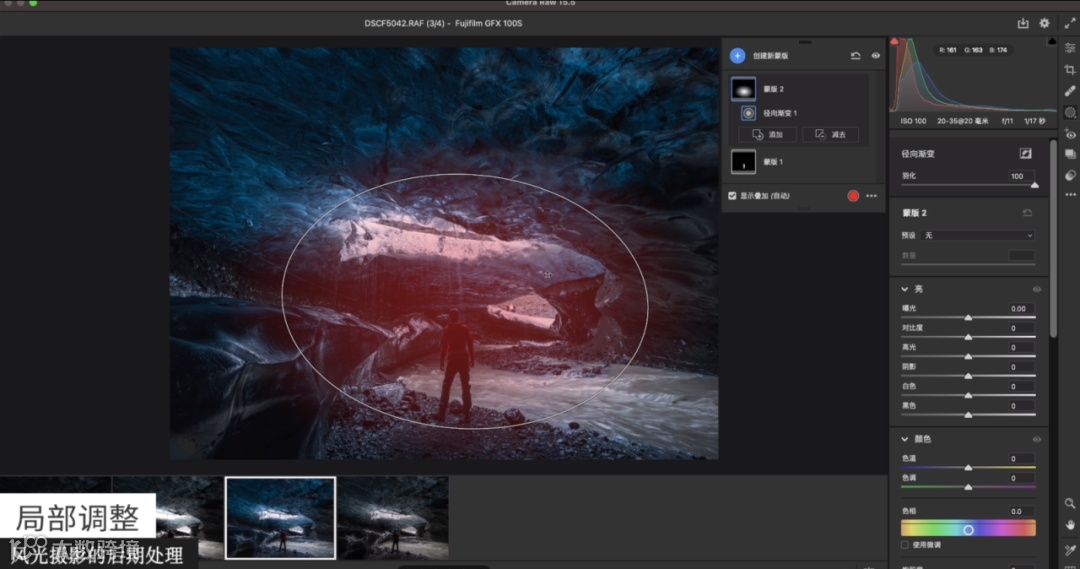Select the 蒙版 2 mask thumbnail
The height and width of the screenshot is (569, 1080).
coord(743,89)
